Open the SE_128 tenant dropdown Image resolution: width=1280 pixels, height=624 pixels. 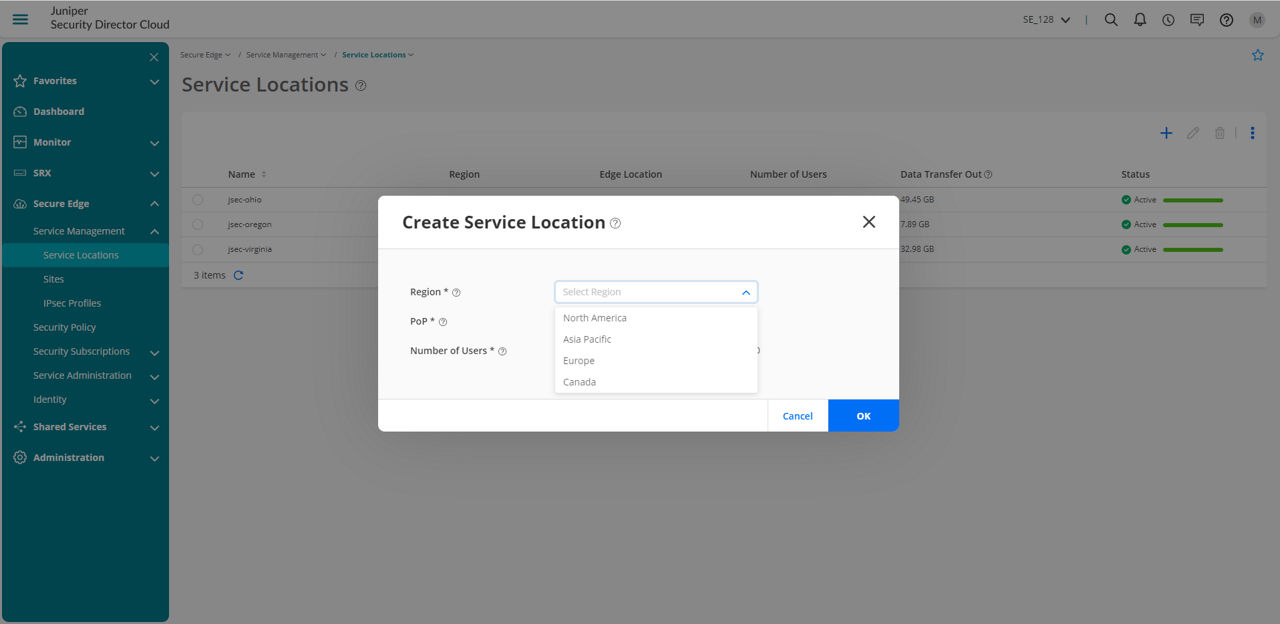pos(1045,19)
